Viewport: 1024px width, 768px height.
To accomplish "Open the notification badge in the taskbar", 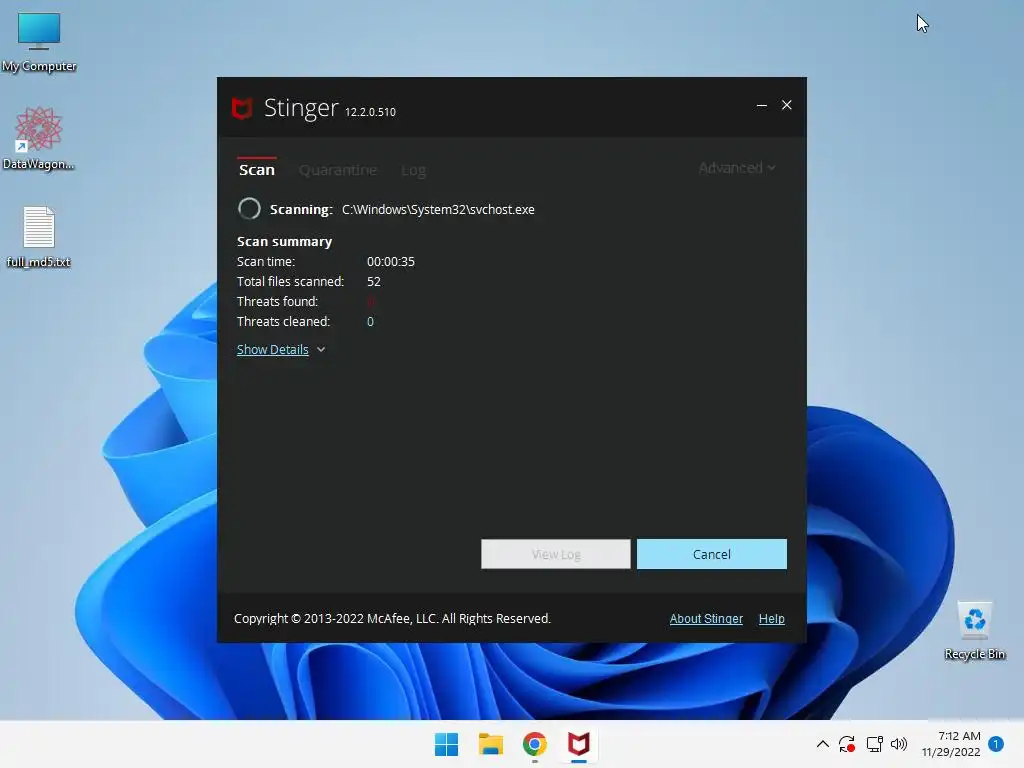I will tap(996, 744).
